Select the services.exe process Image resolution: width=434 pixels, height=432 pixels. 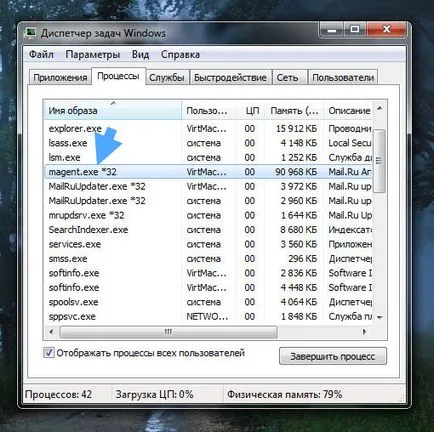click(x=208, y=244)
